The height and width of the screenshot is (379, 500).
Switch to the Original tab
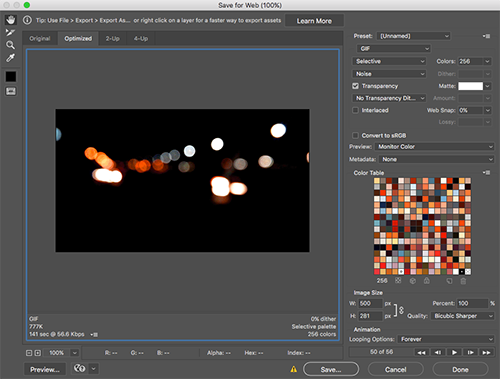40,39
